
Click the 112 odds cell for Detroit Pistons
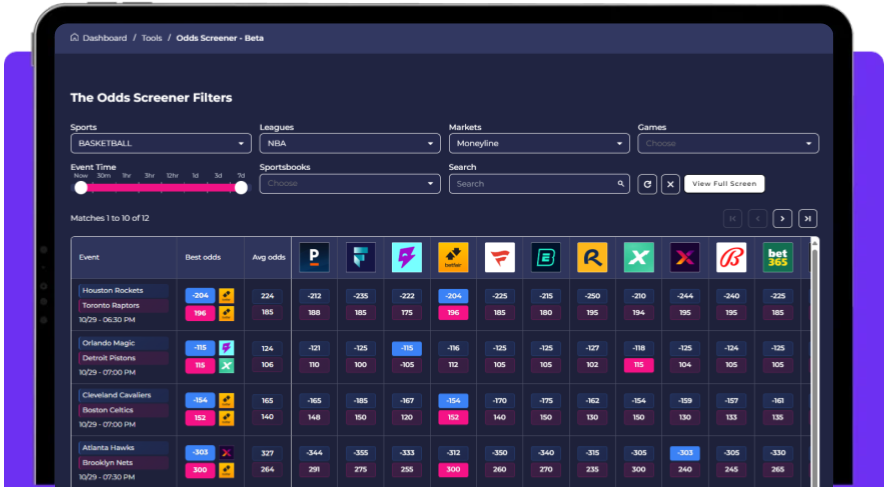point(454,365)
